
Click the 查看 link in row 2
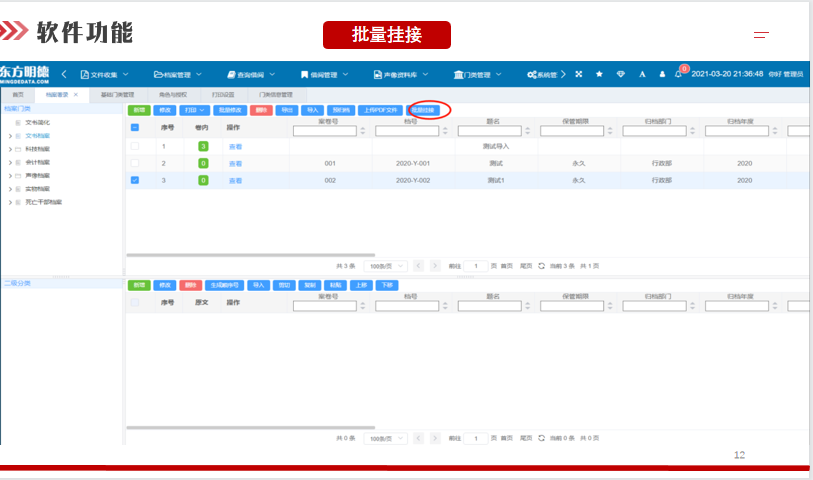pyautogui.click(x=235, y=163)
